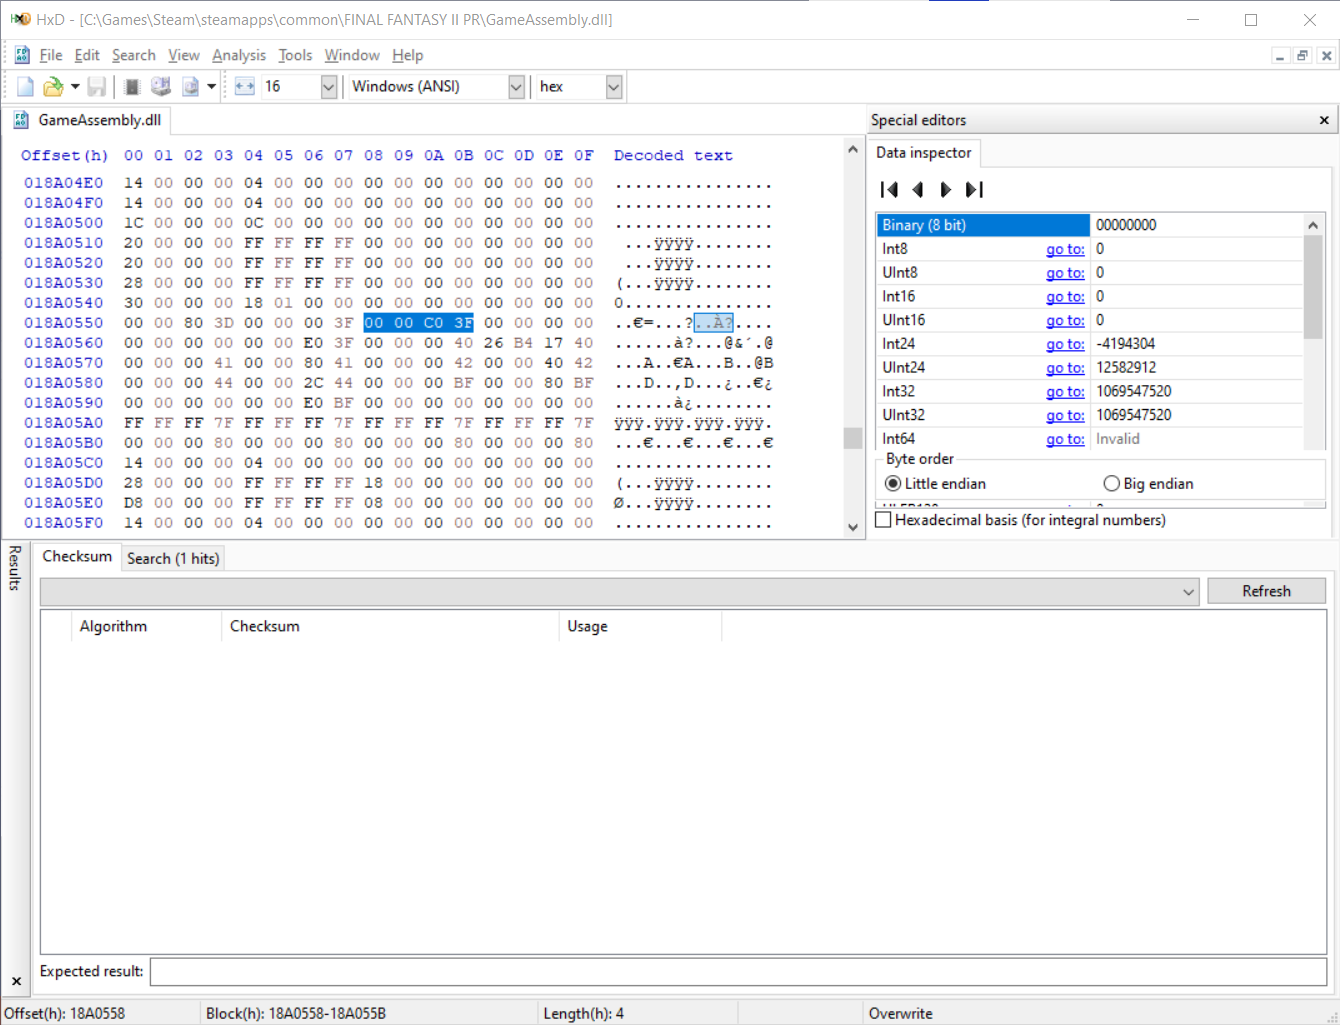1340x1025 pixels.
Task: Close the inner document window
Action: [x=1326, y=56]
